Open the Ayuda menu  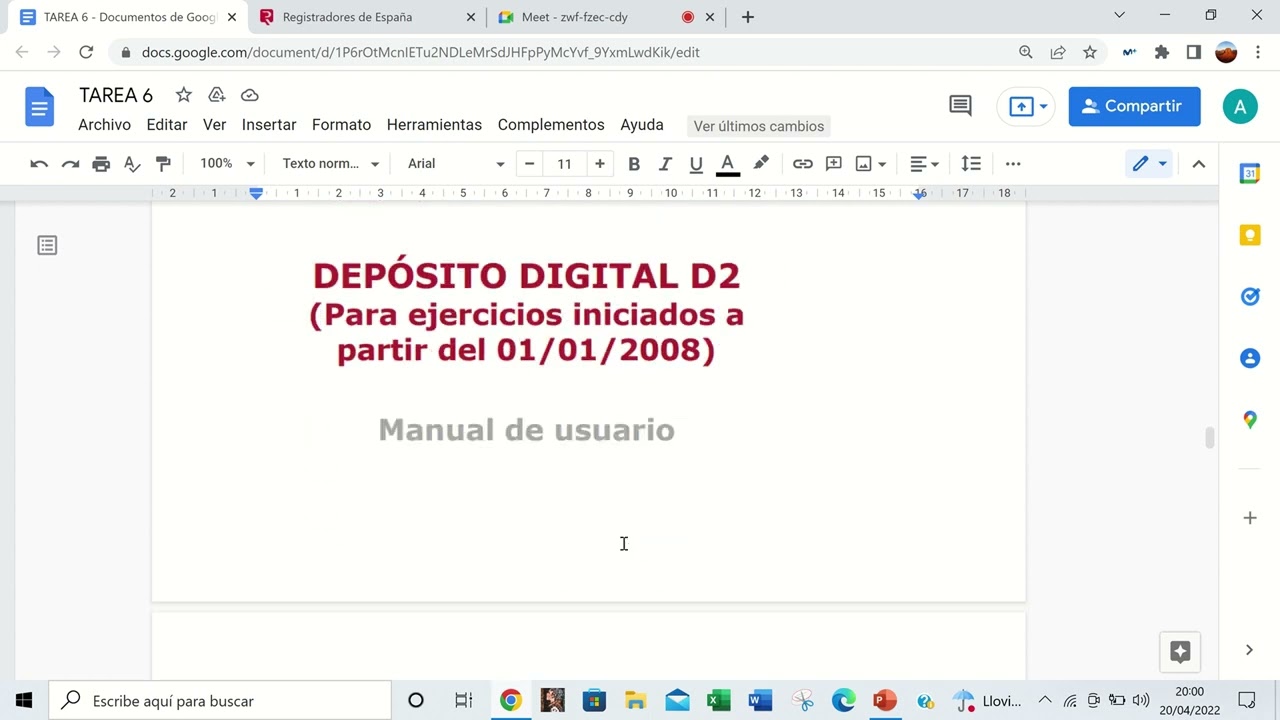[x=642, y=125]
